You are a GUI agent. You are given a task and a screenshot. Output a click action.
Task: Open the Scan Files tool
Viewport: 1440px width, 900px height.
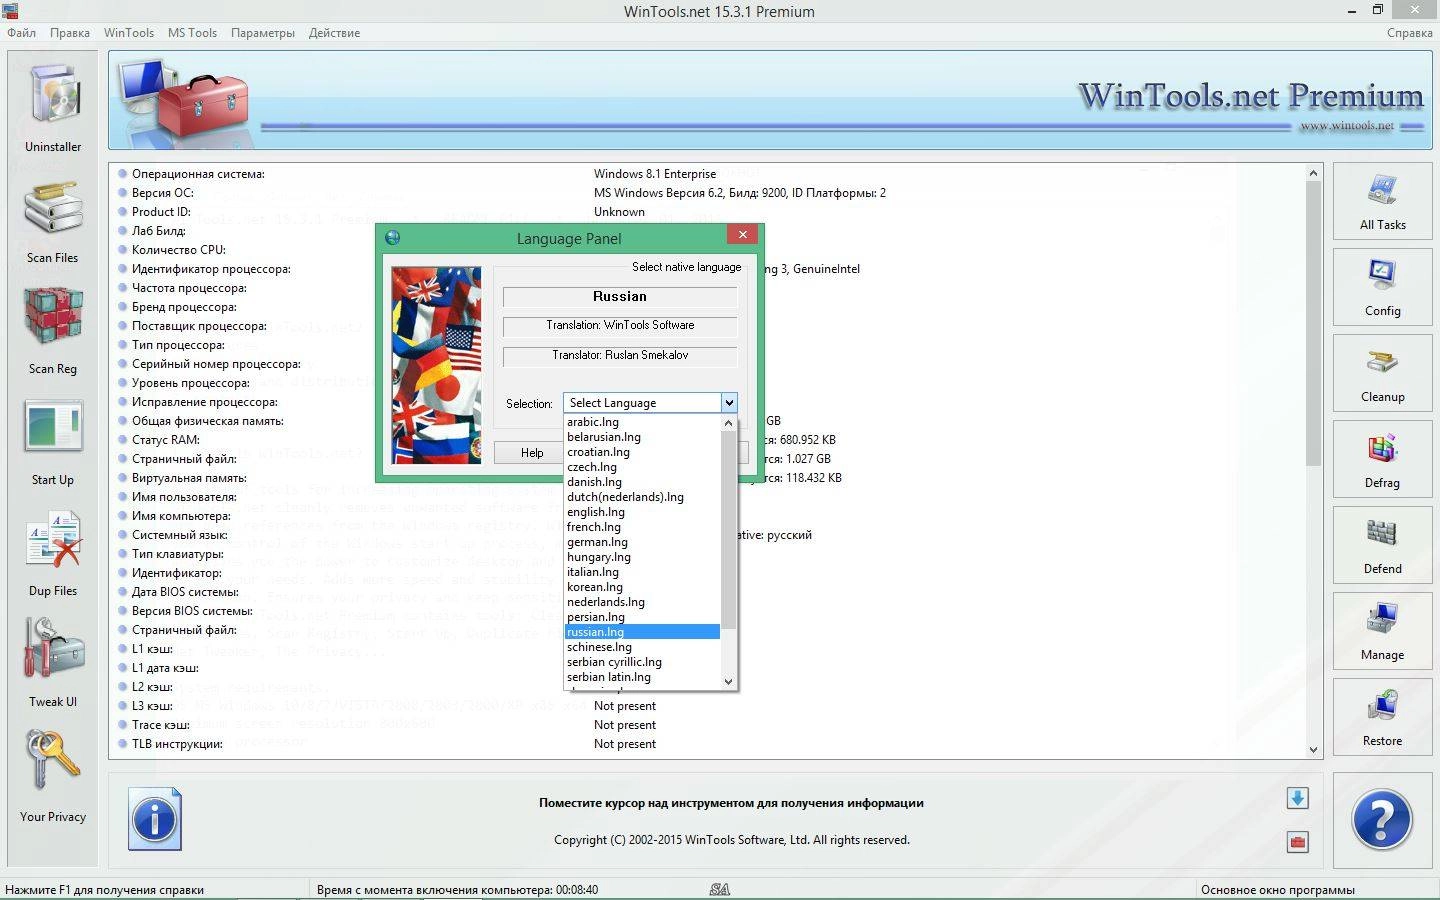point(53,222)
